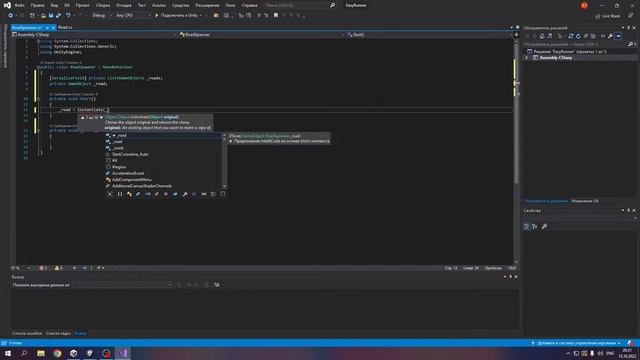Image resolution: width=640 pixels, height=360 pixels.
Task: Click the editor vertical scrollbar
Action: (516, 151)
